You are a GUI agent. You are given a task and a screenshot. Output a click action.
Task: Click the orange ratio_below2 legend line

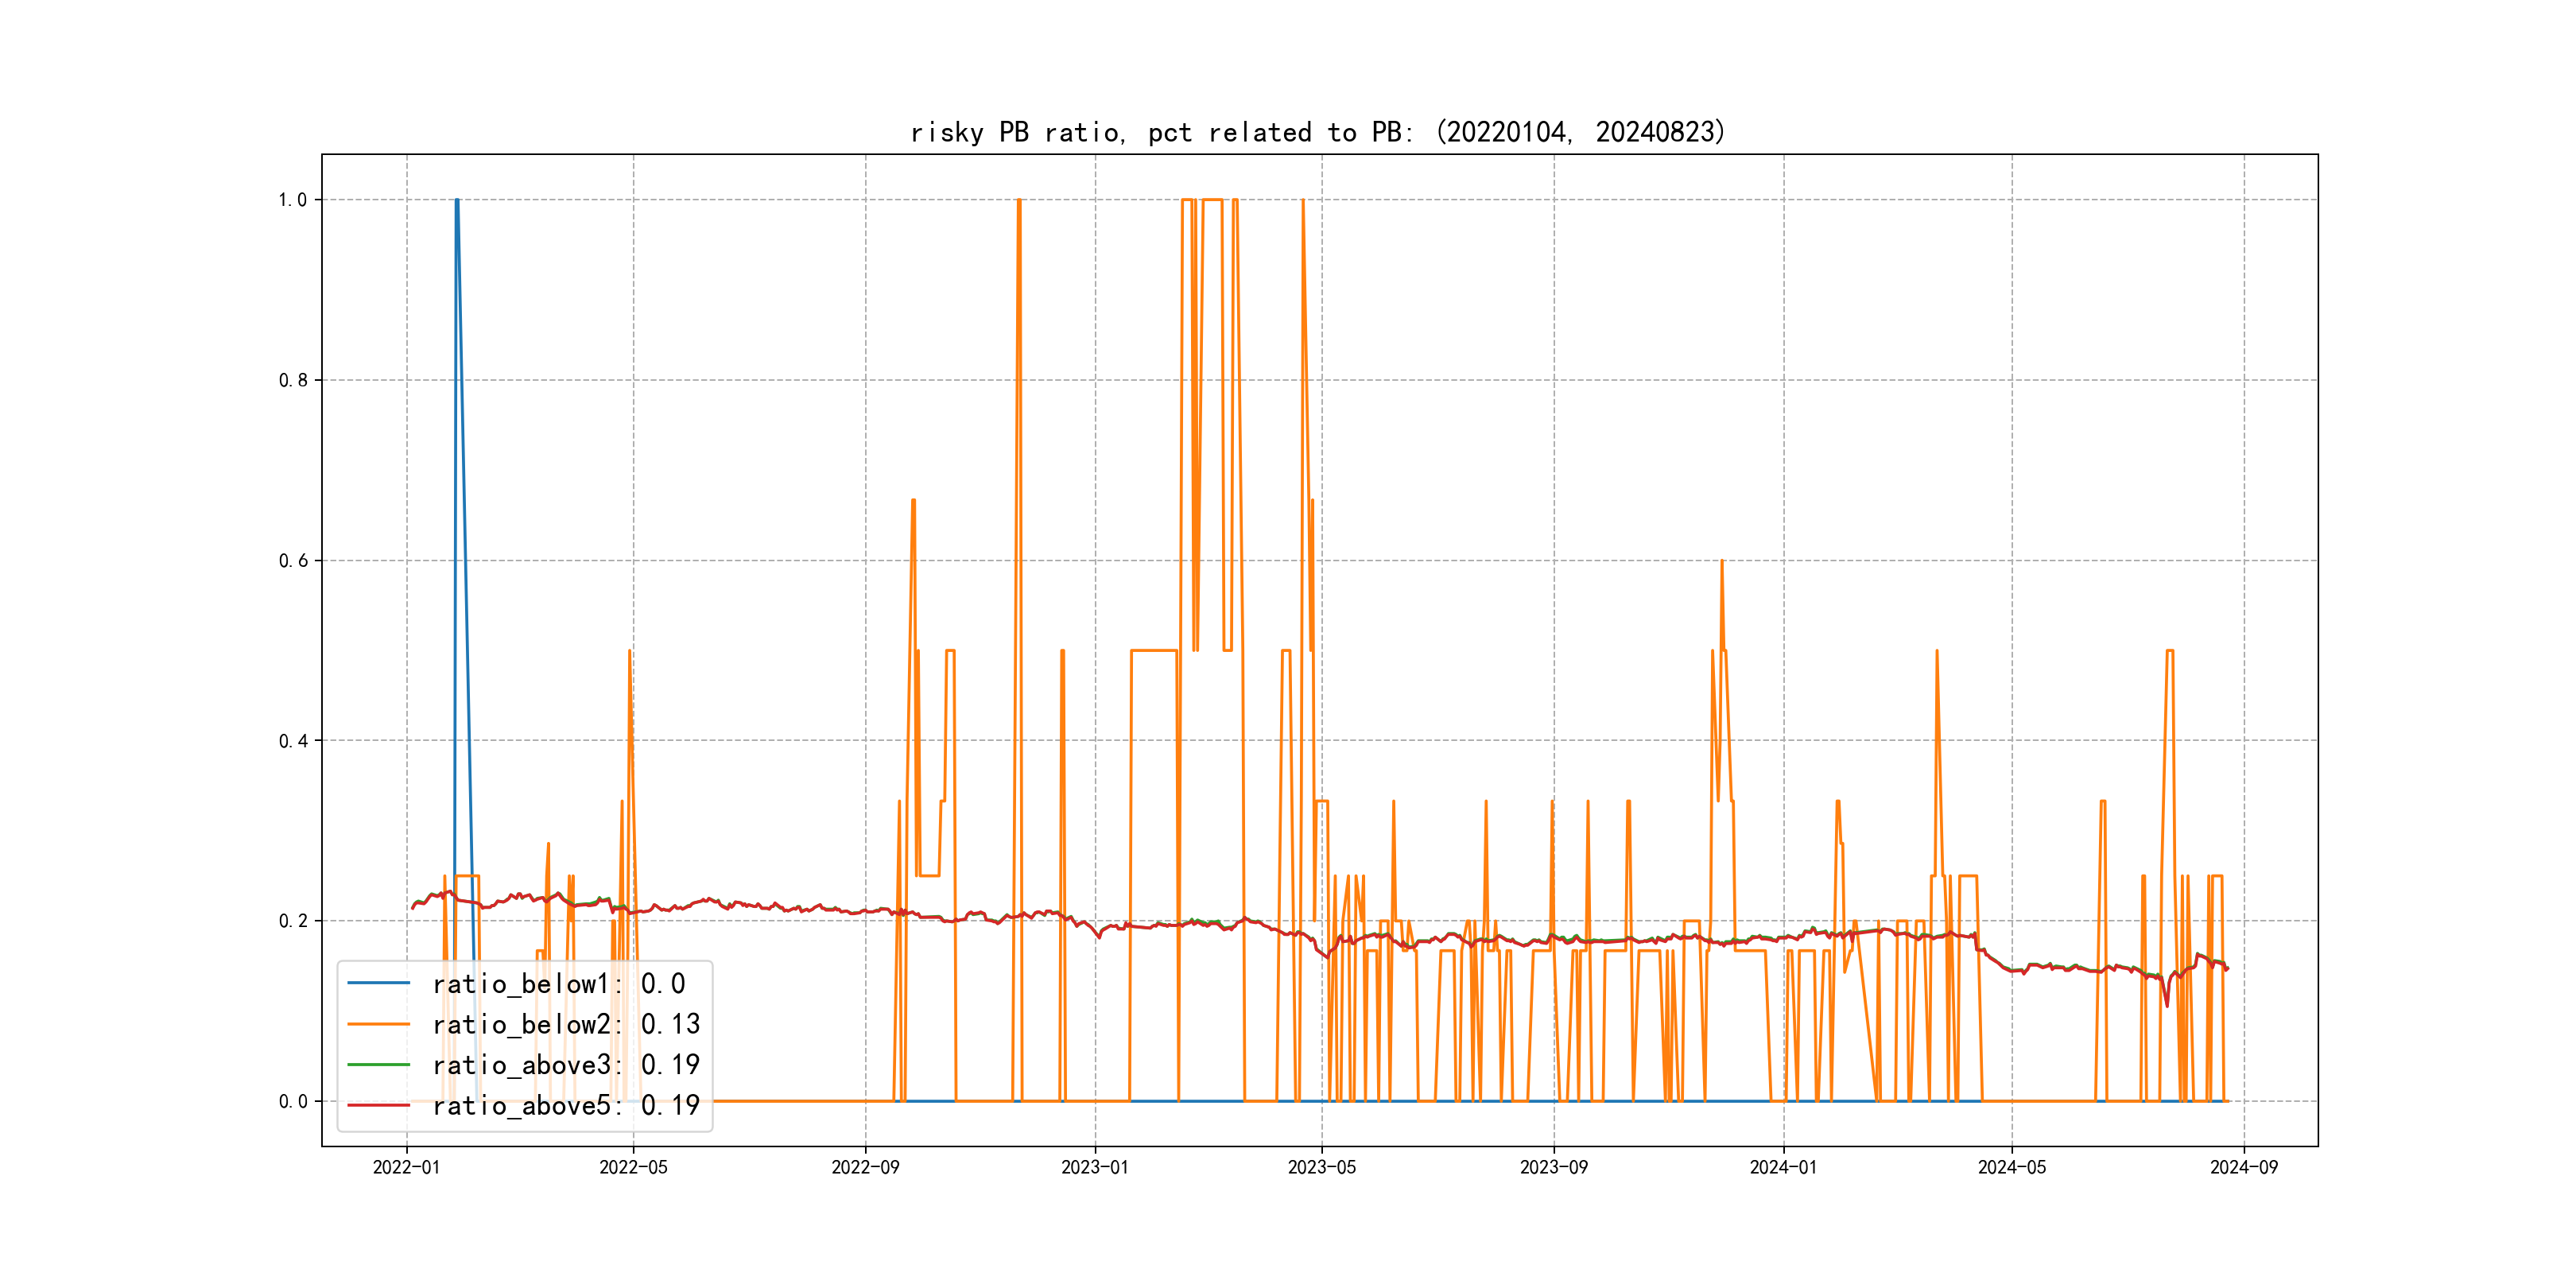click(378, 1024)
